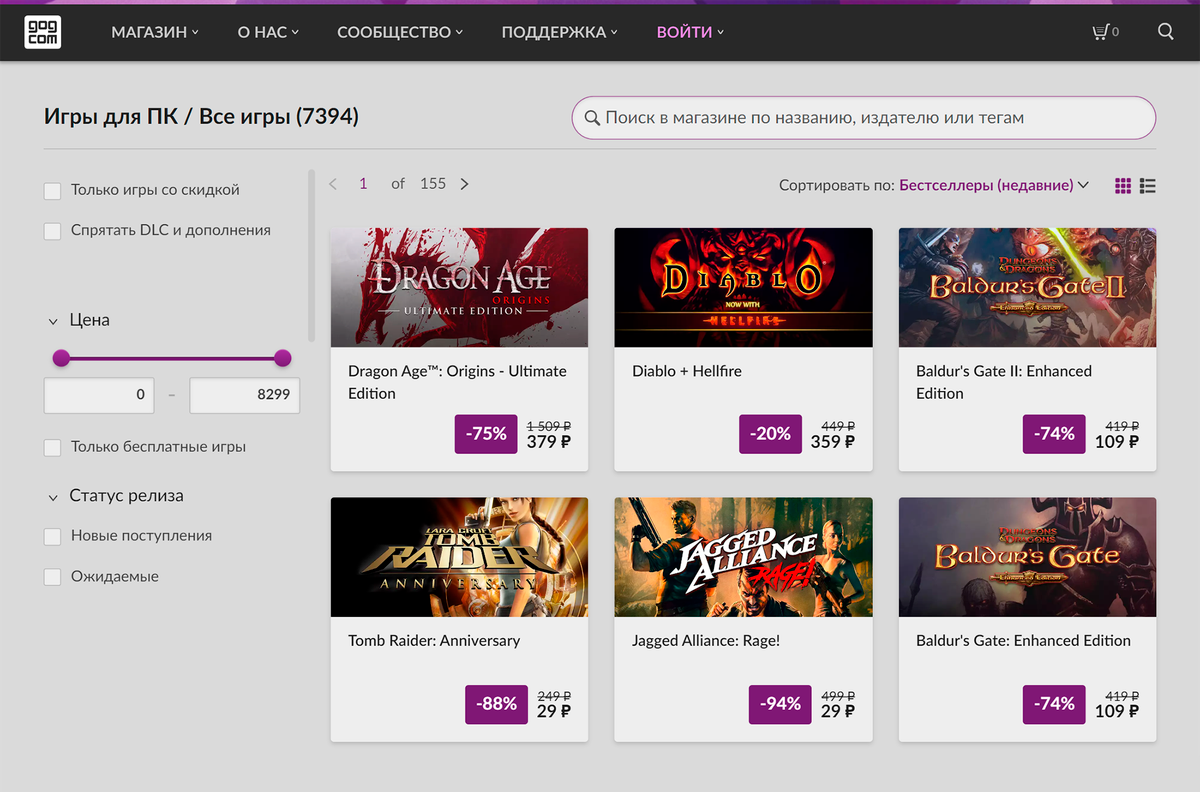Viewport: 1200px width, 792px height.
Task: Enable Только игры со скидкой filter
Action: click(x=52, y=190)
